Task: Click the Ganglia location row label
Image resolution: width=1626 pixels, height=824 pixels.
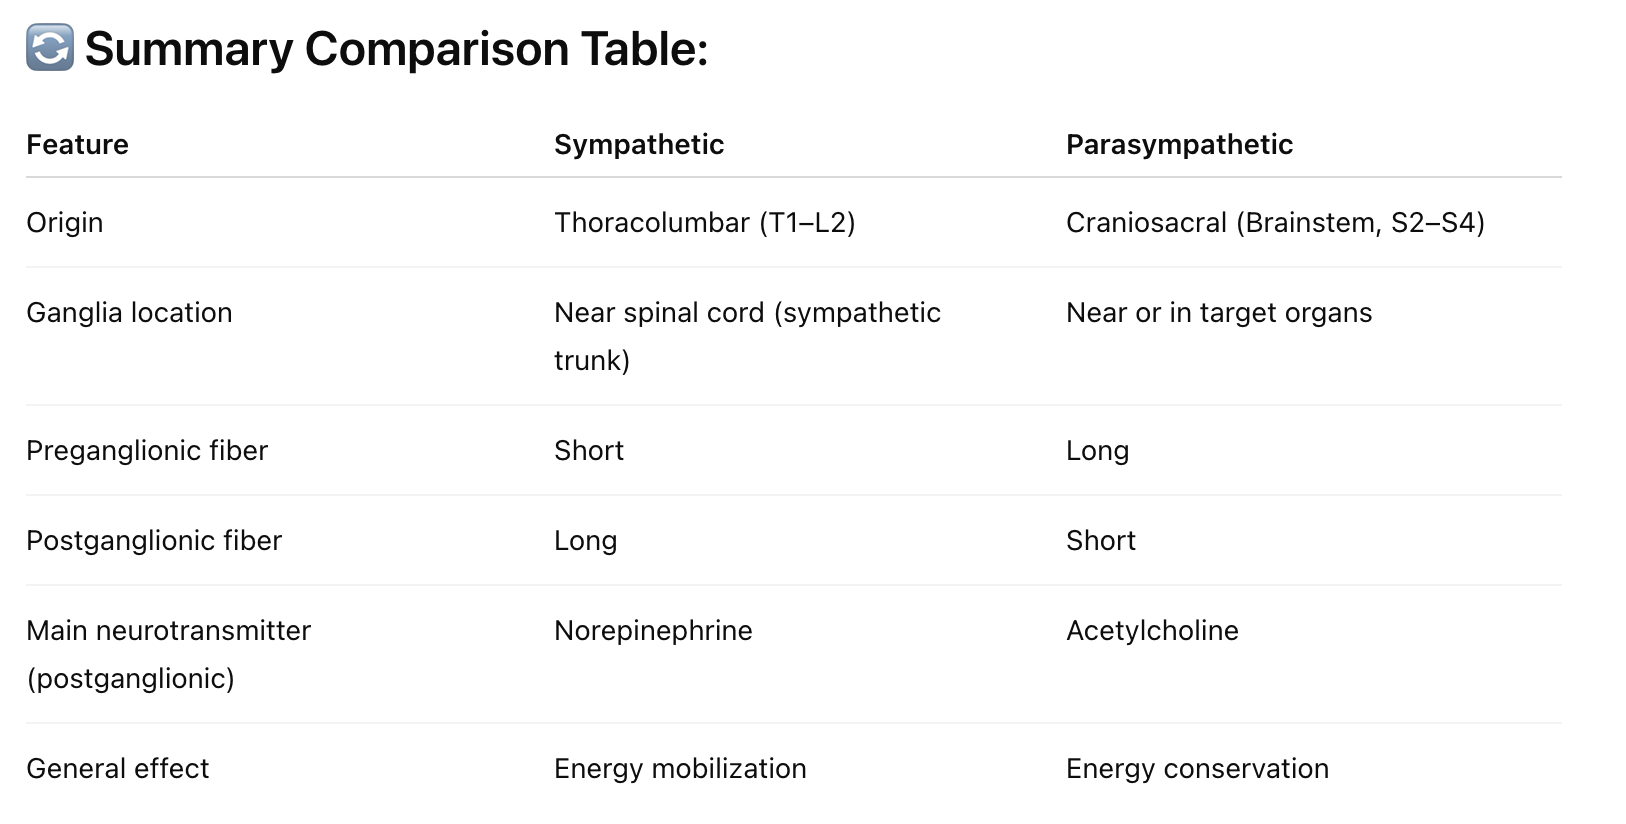Action: point(129,313)
